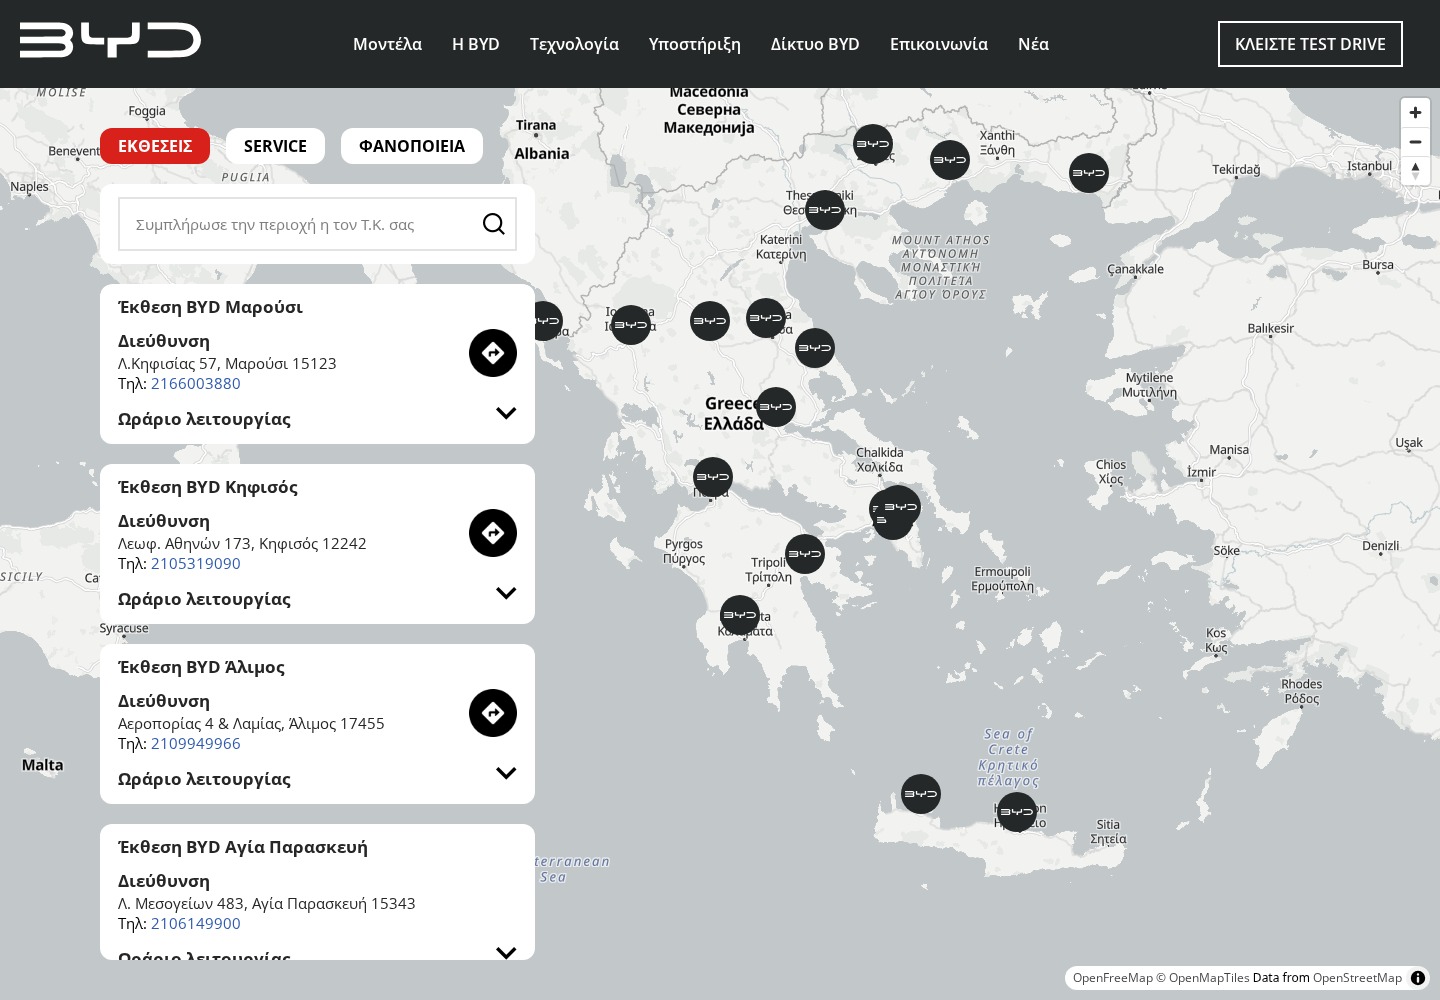Select BYD map marker near Tripoli
This screenshot has height=1000, width=1440.
[x=804, y=554]
